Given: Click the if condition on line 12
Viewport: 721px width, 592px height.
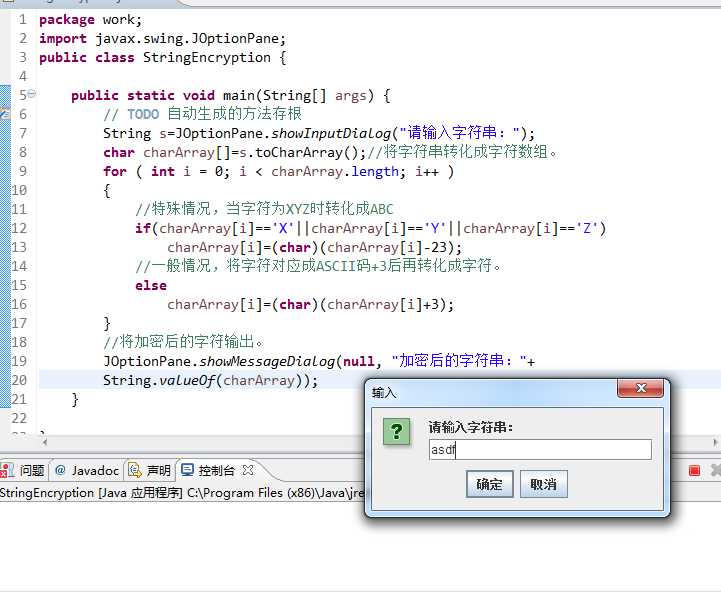Looking at the screenshot, I should click(371, 229).
